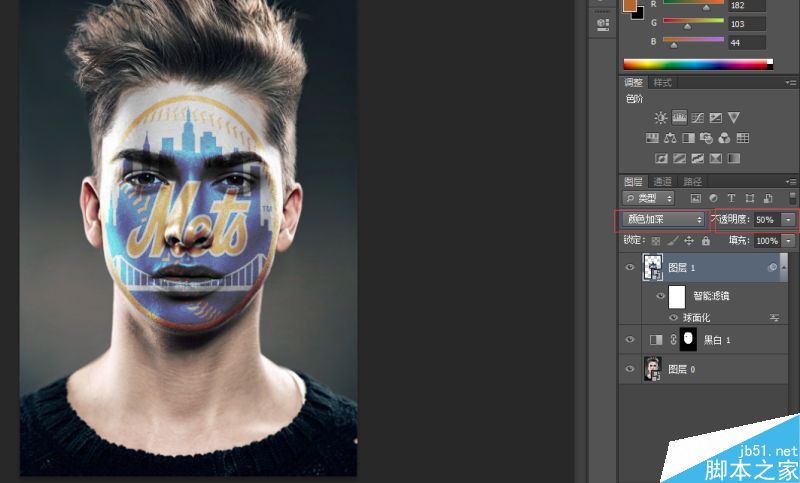Screen dimensions: 800x483
Task: Switch to the 通道 tab
Action: [x=663, y=182]
